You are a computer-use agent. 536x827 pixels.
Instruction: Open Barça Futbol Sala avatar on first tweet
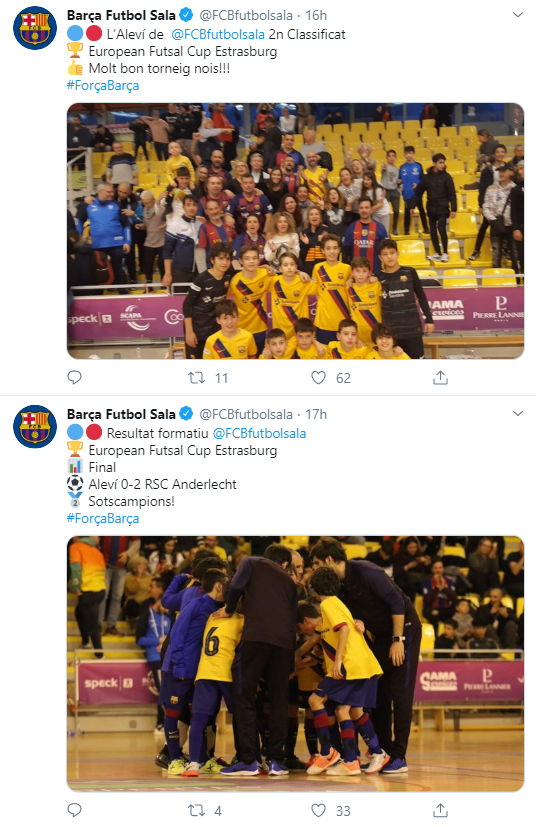click(35, 28)
